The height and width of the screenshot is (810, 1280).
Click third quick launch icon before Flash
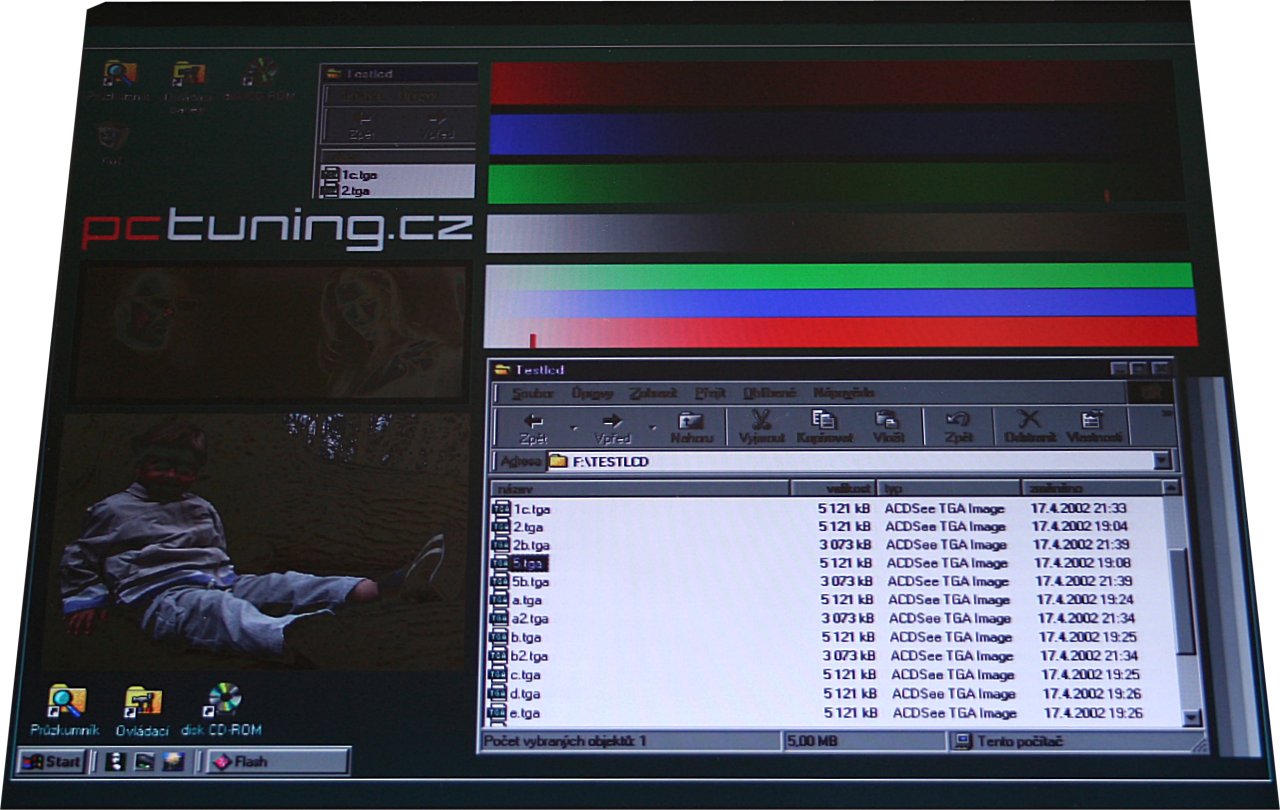coord(174,762)
